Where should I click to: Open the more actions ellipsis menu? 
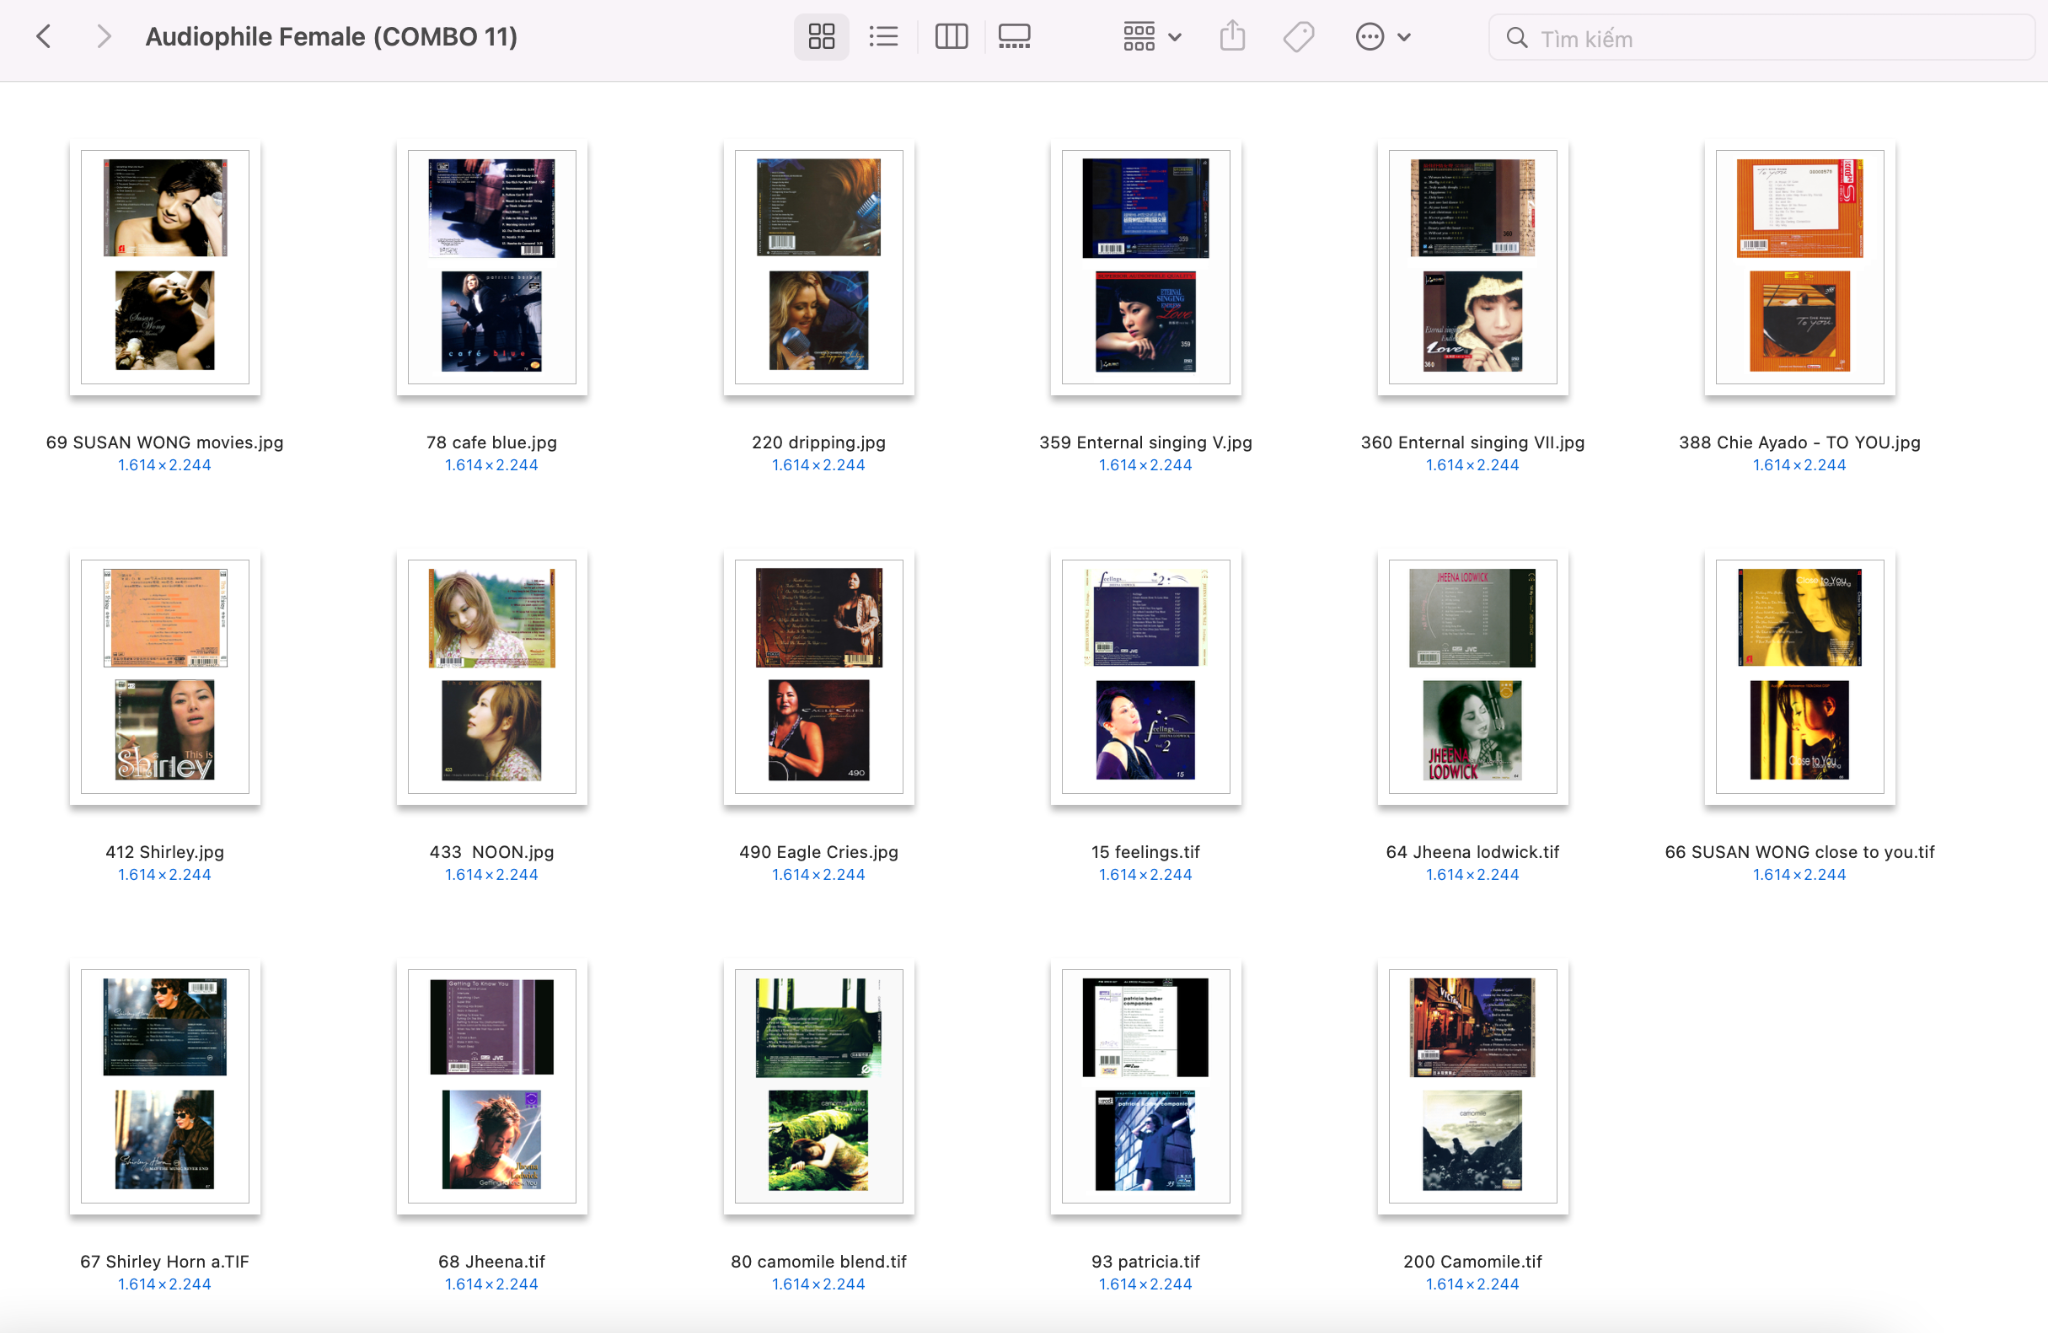pos(1383,37)
